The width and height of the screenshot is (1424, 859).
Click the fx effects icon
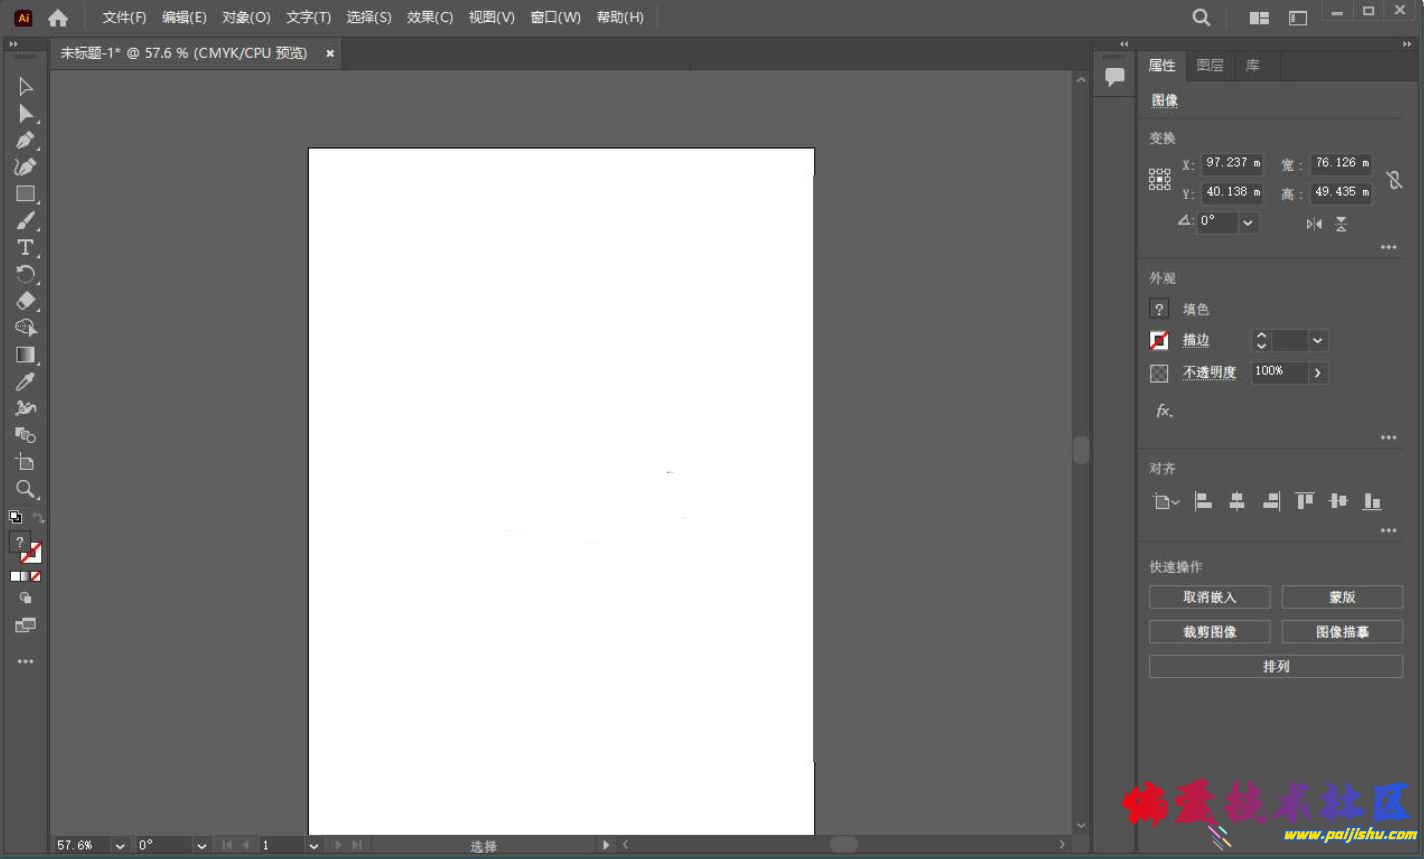[x=1164, y=411]
